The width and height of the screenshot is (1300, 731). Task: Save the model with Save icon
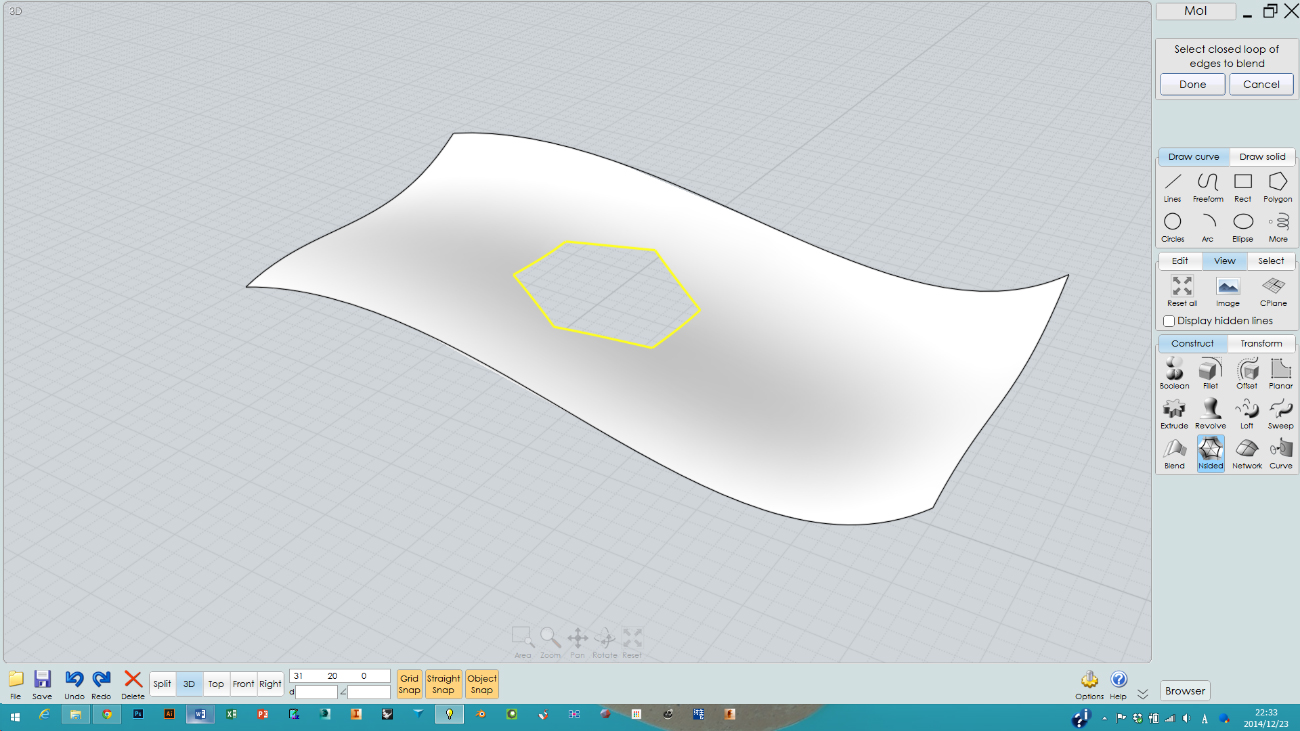(42, 684)
